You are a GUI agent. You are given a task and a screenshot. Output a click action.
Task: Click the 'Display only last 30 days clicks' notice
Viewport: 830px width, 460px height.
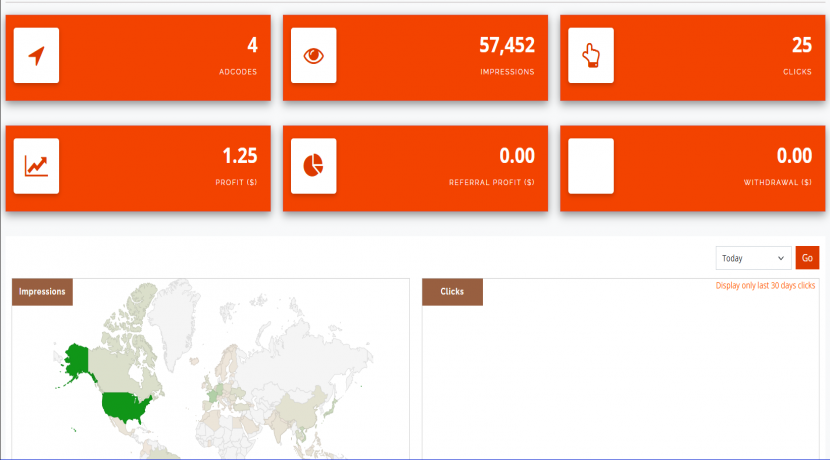[765, 286]
